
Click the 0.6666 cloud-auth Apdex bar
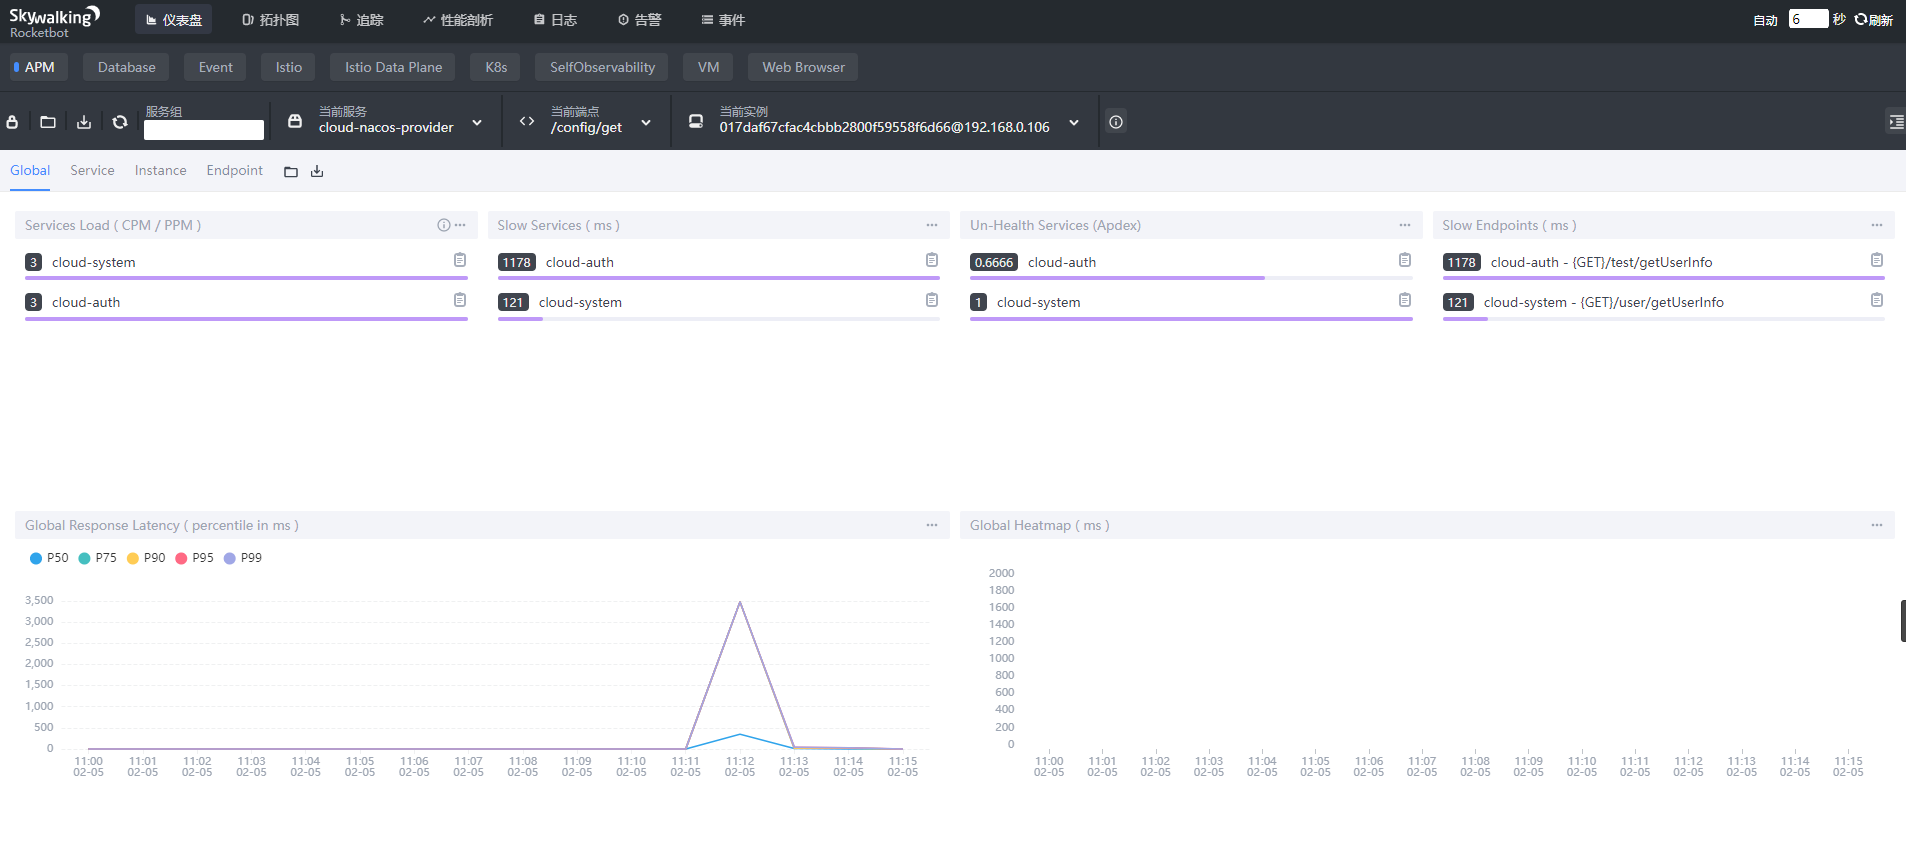click(x=1191, y=278)
